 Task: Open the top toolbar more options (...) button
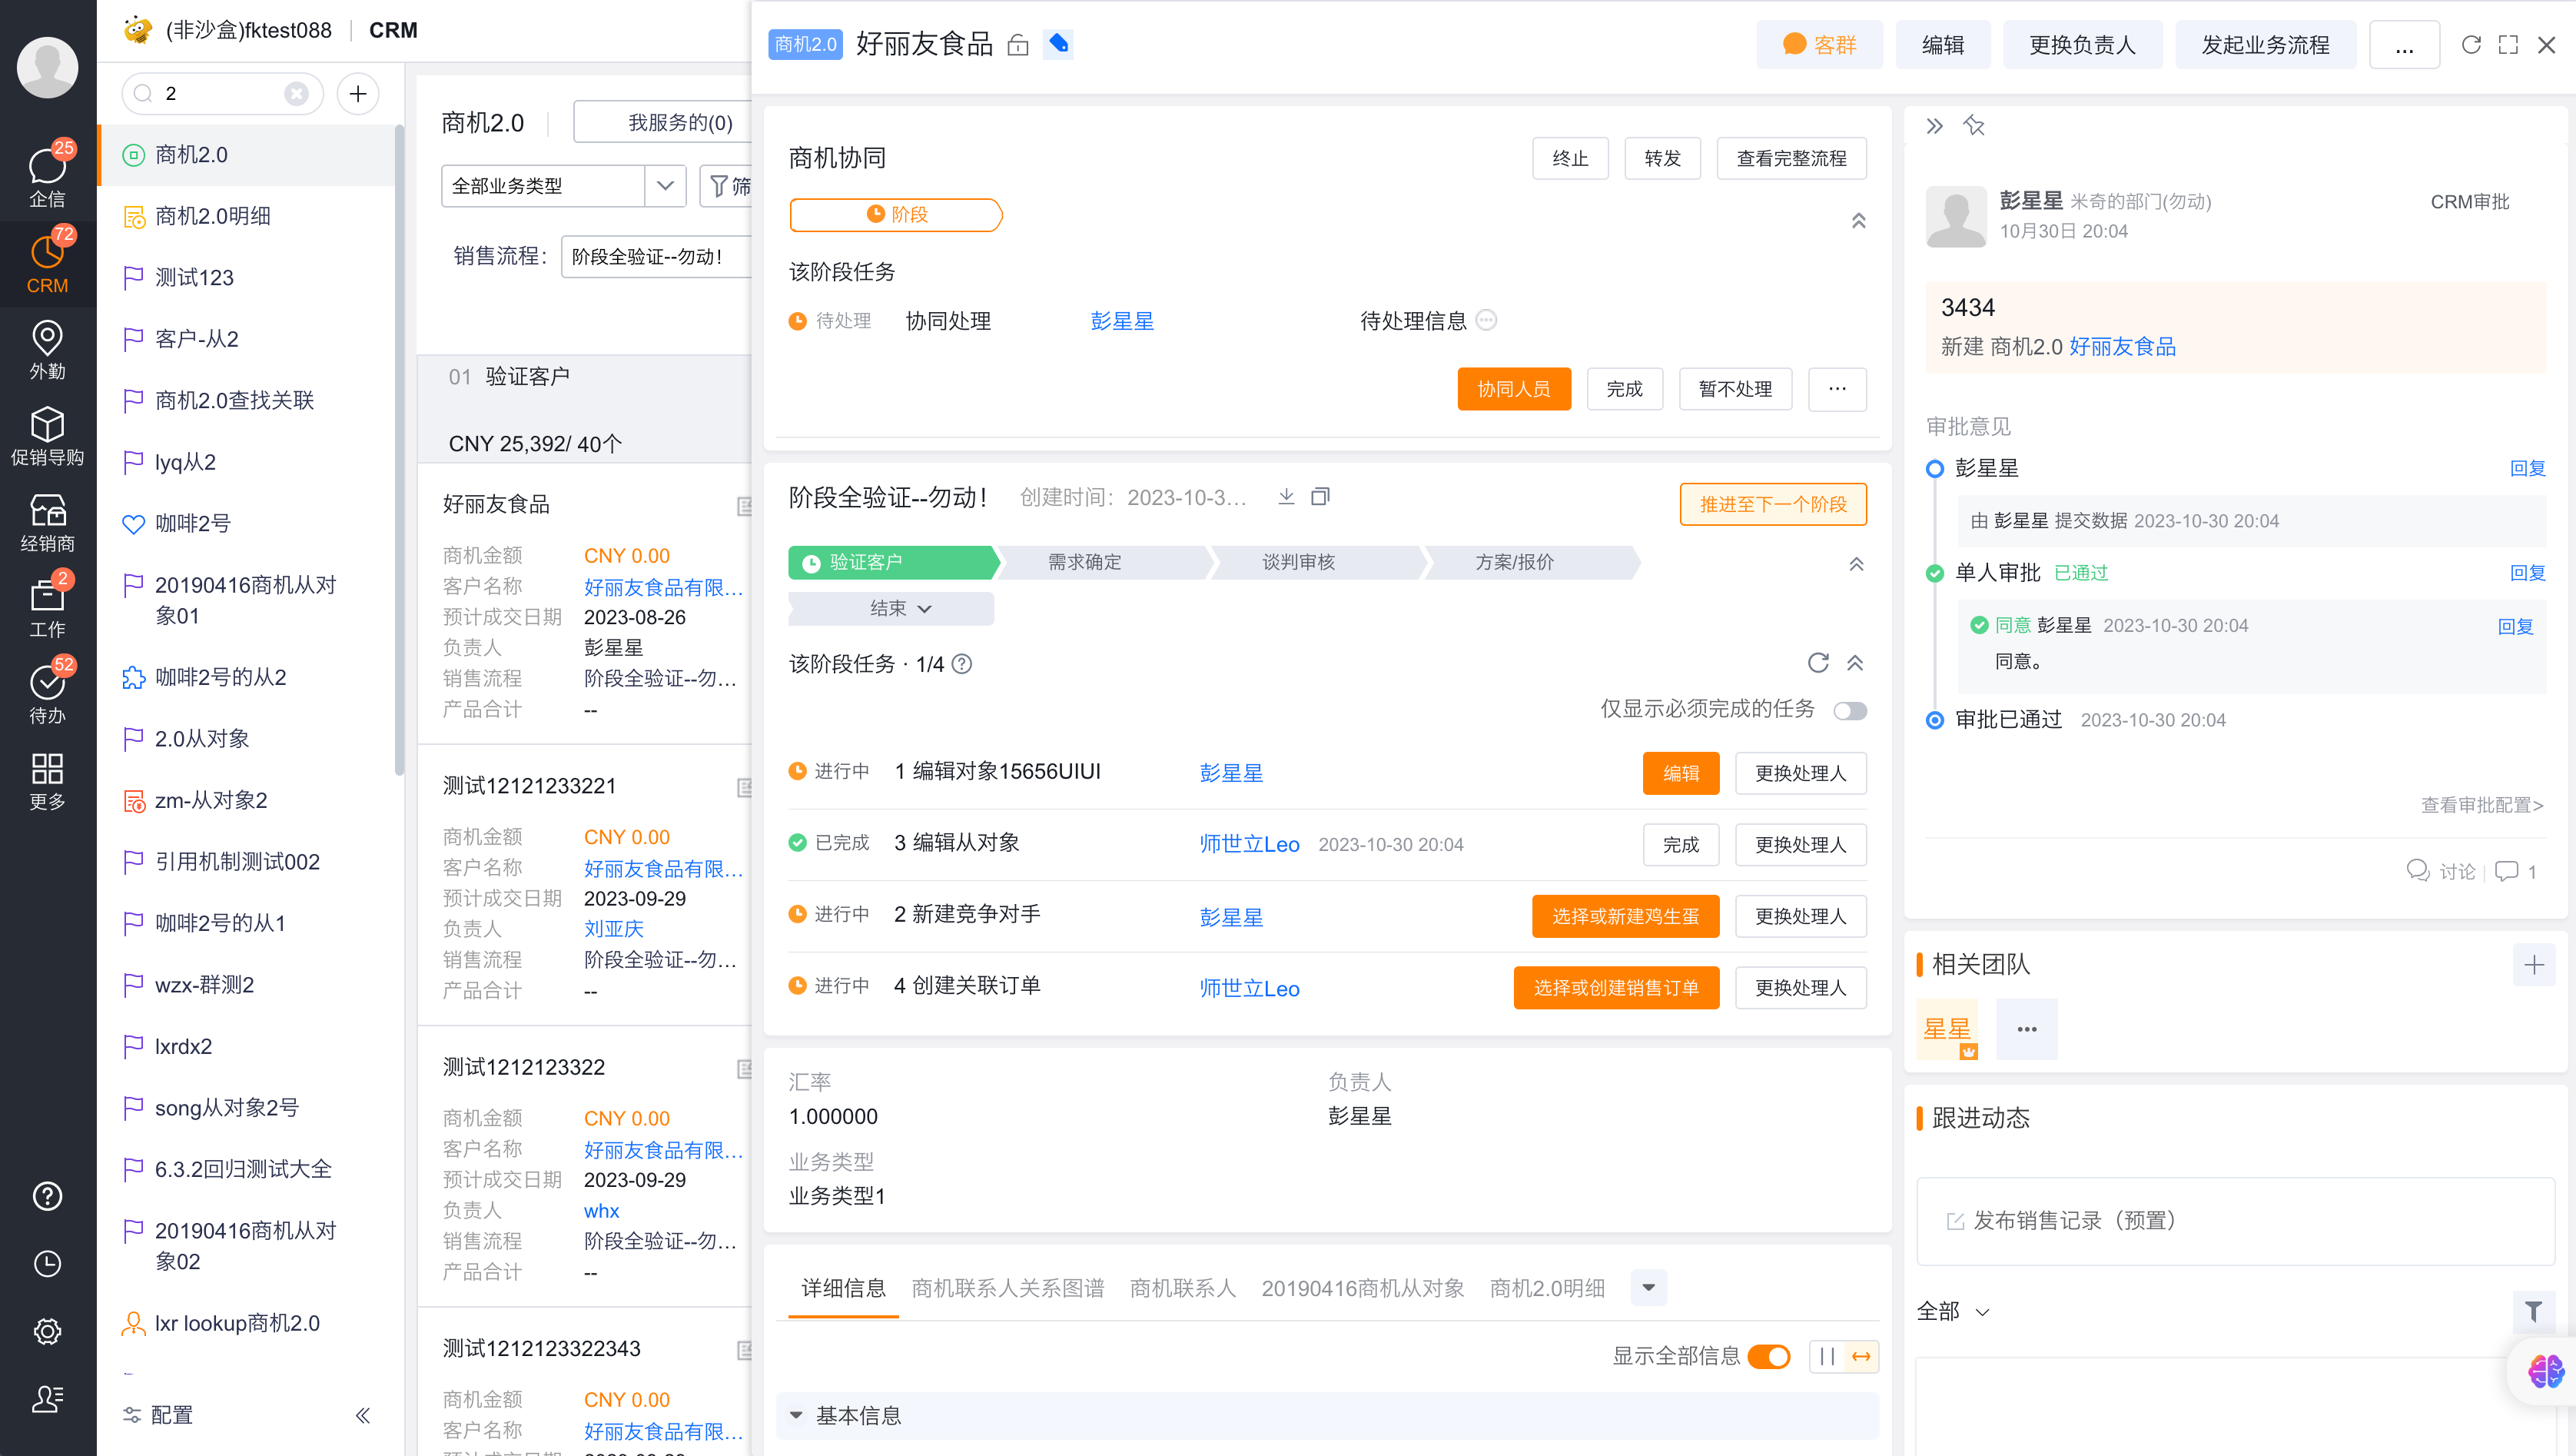[x=2404, y=45]
